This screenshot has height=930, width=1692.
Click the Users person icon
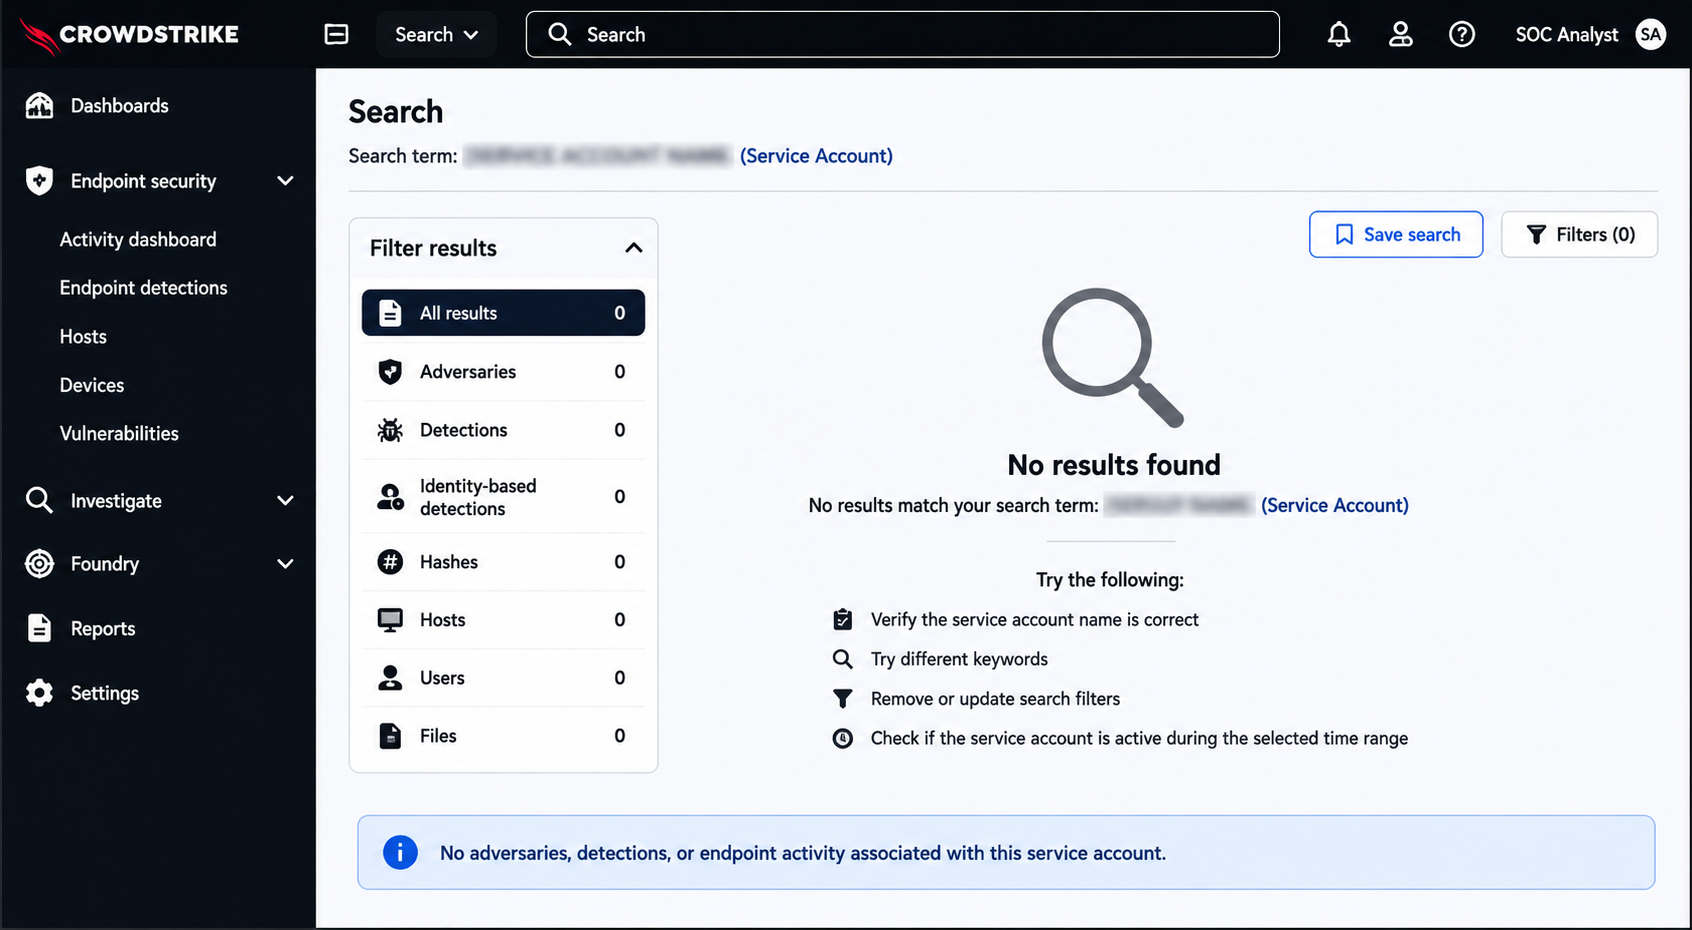click(390, 678)
